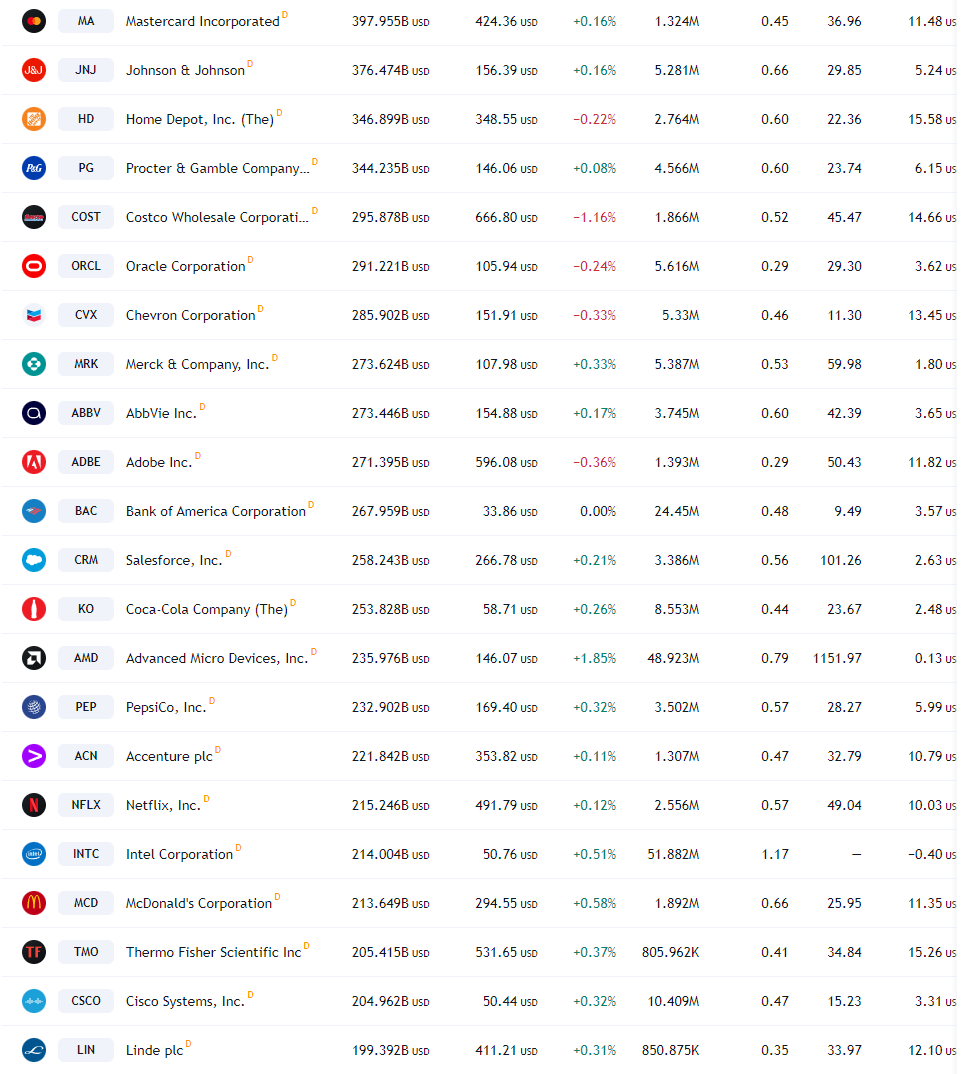
Task: Select the MRK ticker badge
Action: 86,364
